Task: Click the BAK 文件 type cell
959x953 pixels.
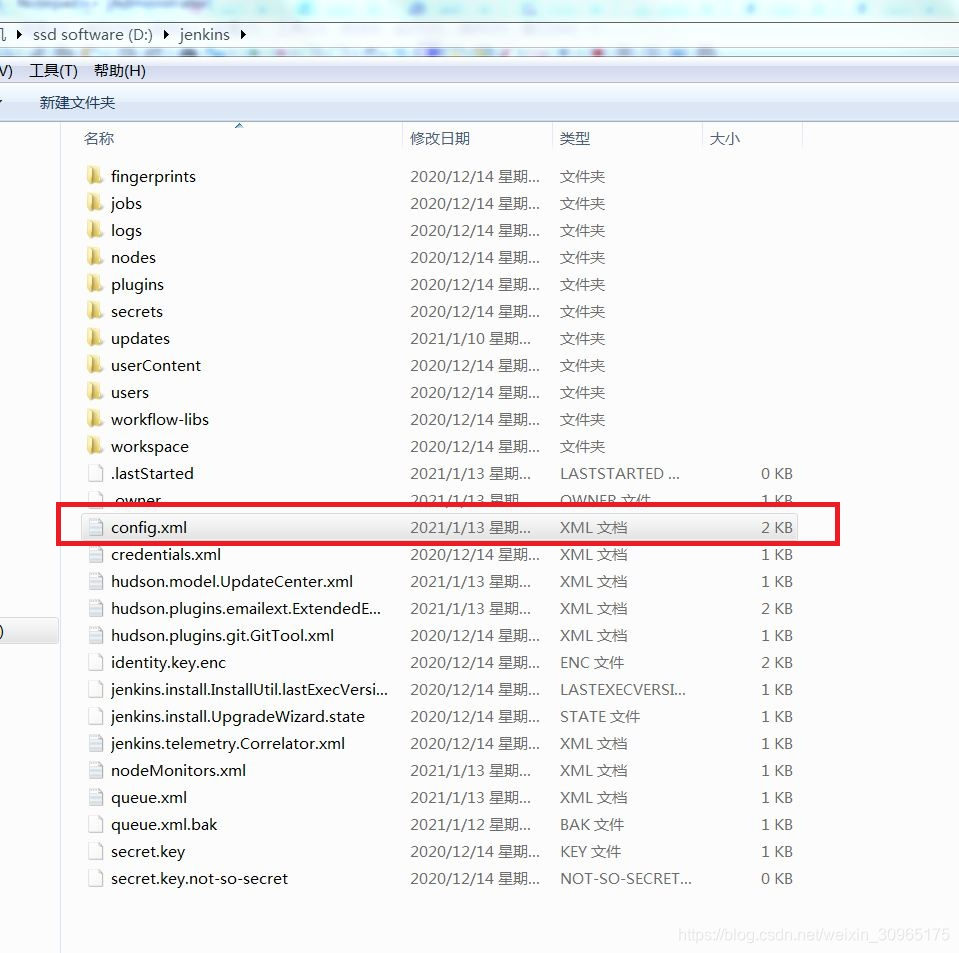Action: [592, 825]
